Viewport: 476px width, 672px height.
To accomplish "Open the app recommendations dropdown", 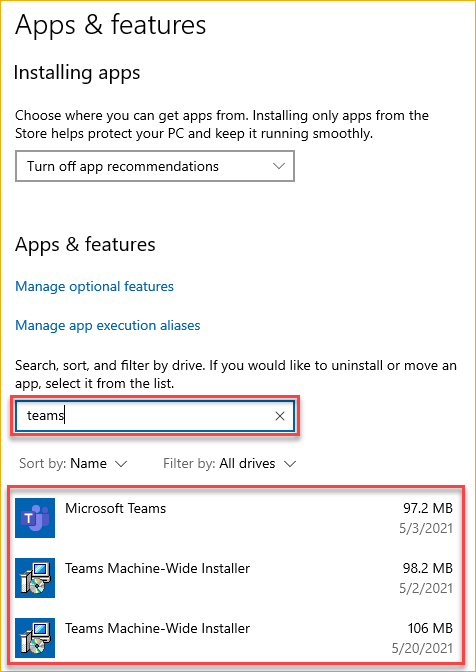I will coord(155,166).
